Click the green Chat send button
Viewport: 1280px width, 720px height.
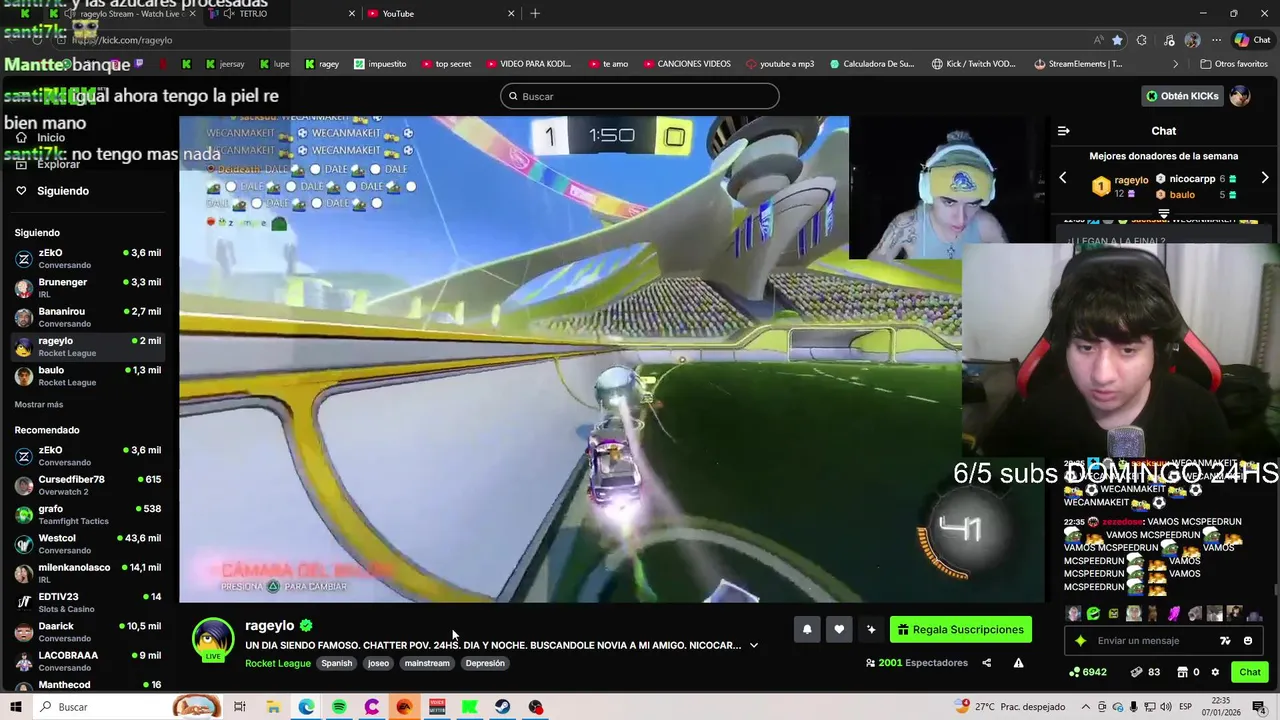[x=1250, y=672]
